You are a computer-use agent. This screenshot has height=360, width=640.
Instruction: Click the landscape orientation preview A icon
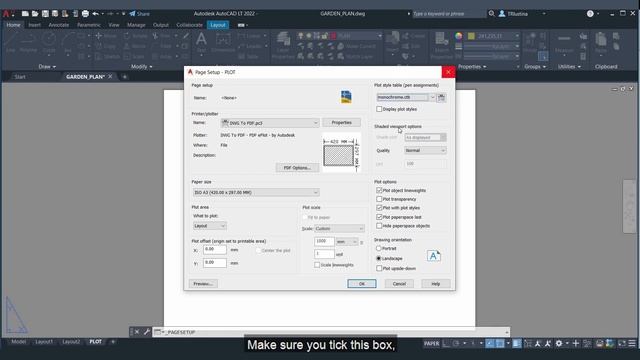[433, 256]
